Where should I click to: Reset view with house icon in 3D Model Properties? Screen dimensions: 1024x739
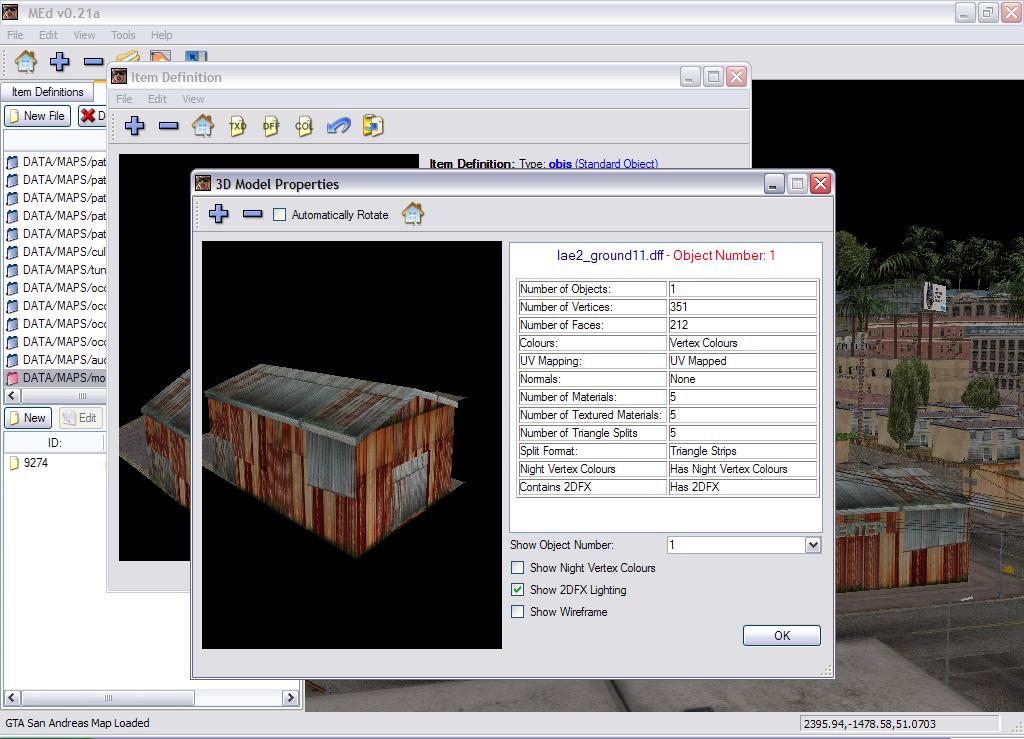click(413, 213)
